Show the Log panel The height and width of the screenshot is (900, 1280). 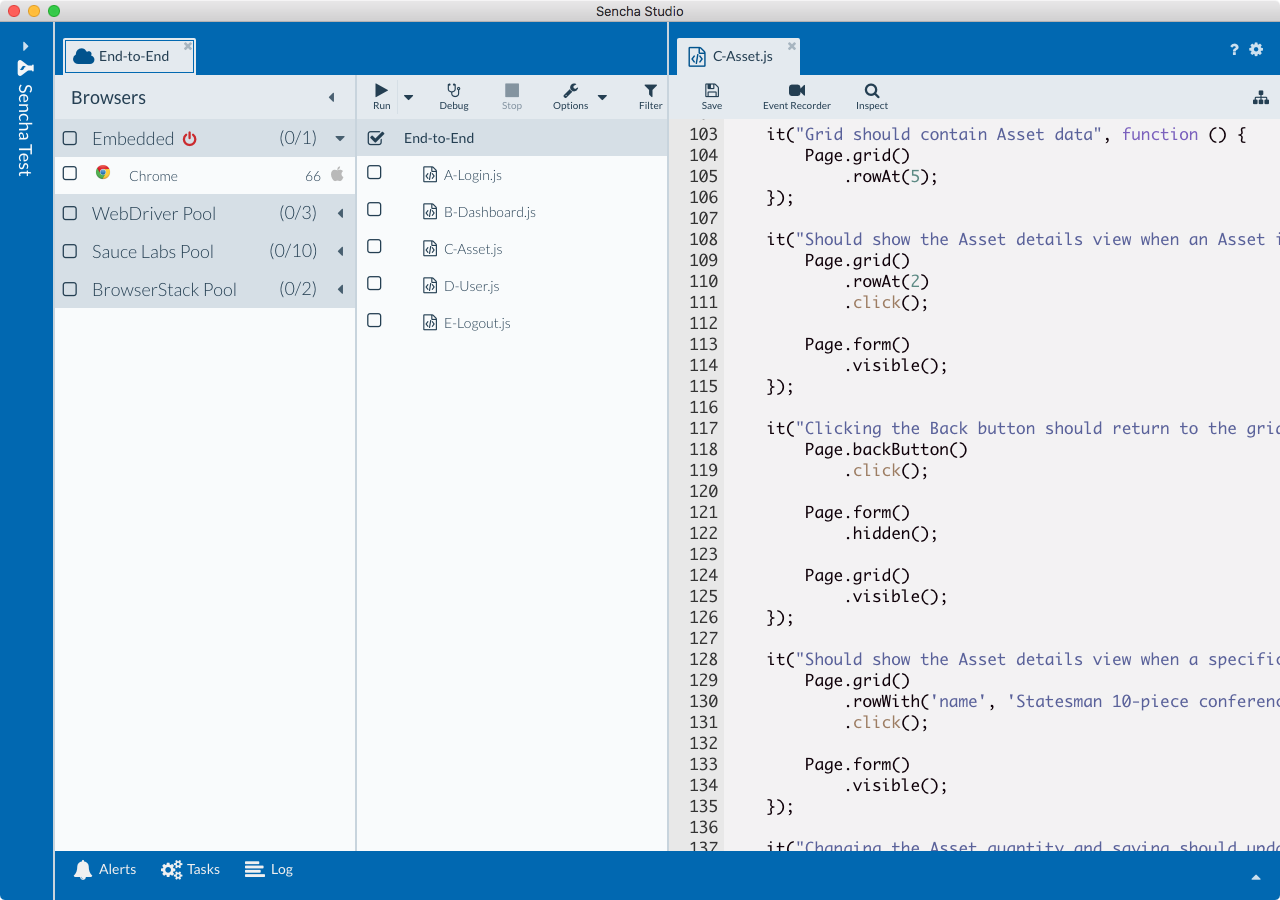pos(269,870)
